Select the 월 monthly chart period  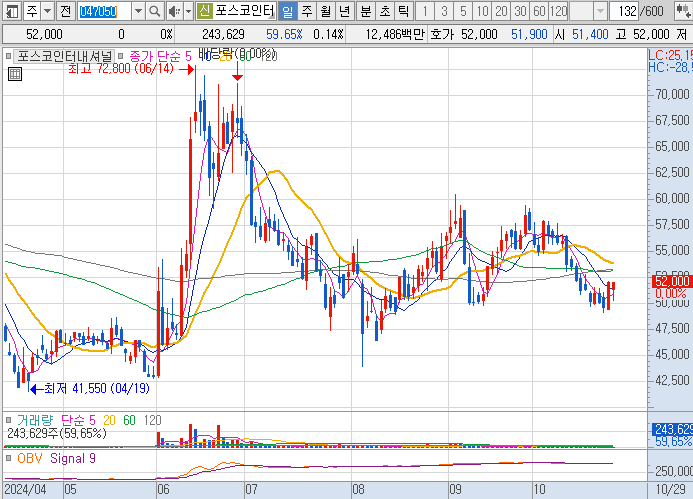[325, 11]
